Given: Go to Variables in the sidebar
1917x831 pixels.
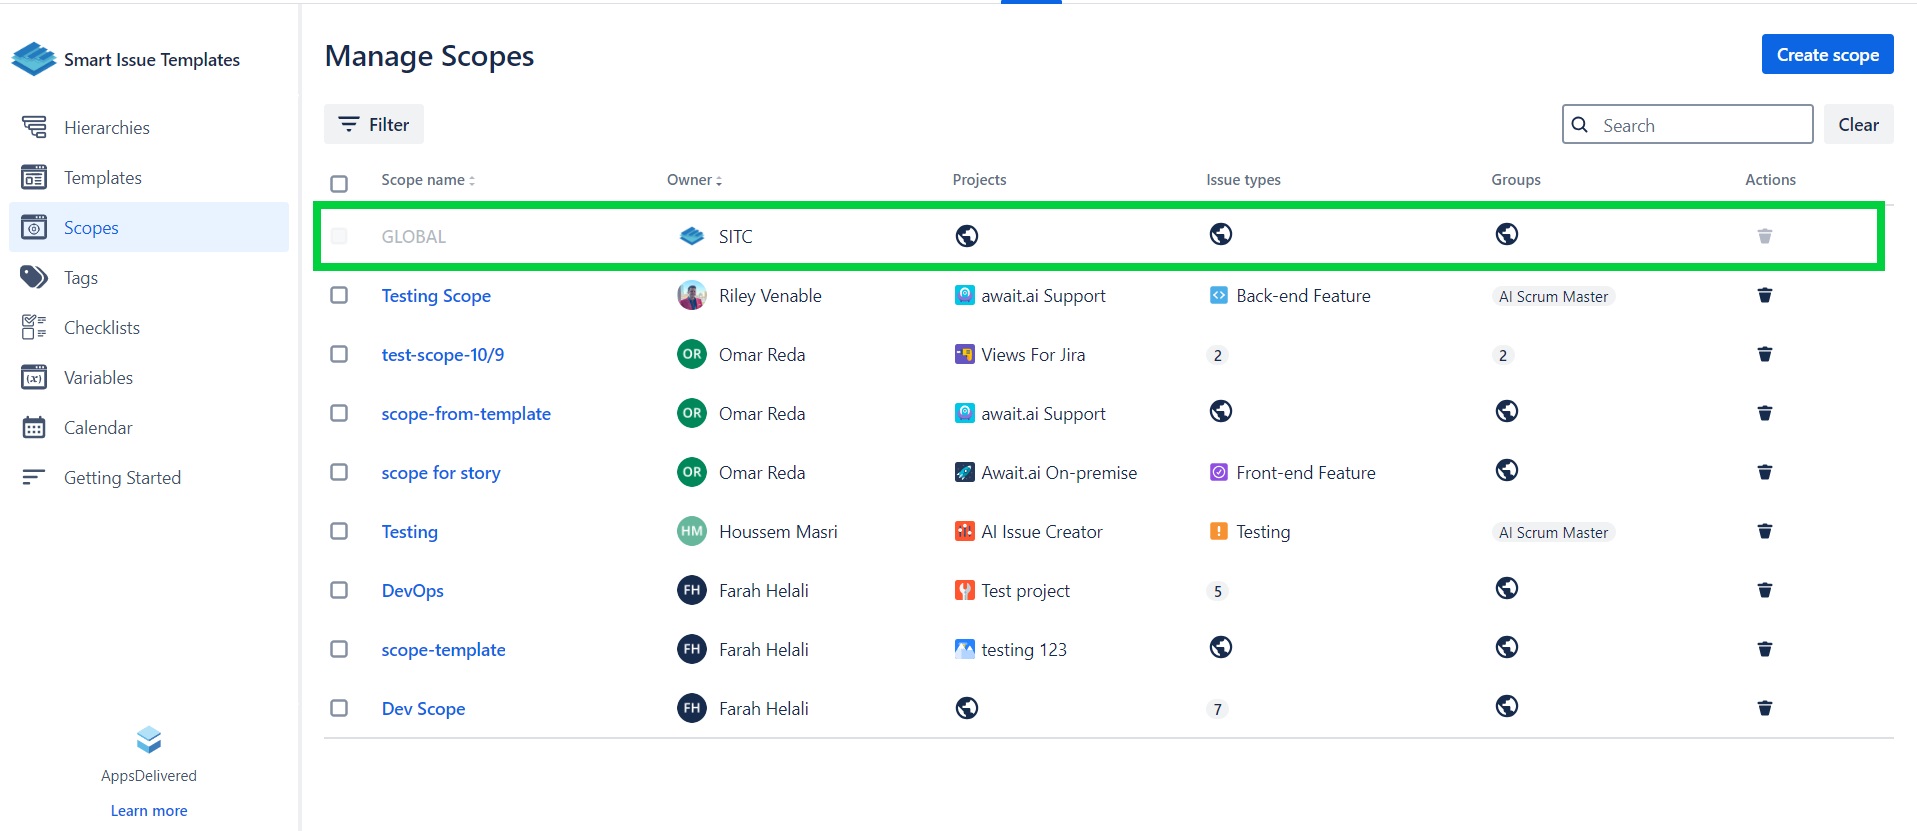Looking at the screenshot, I should (x=98, y=377).
